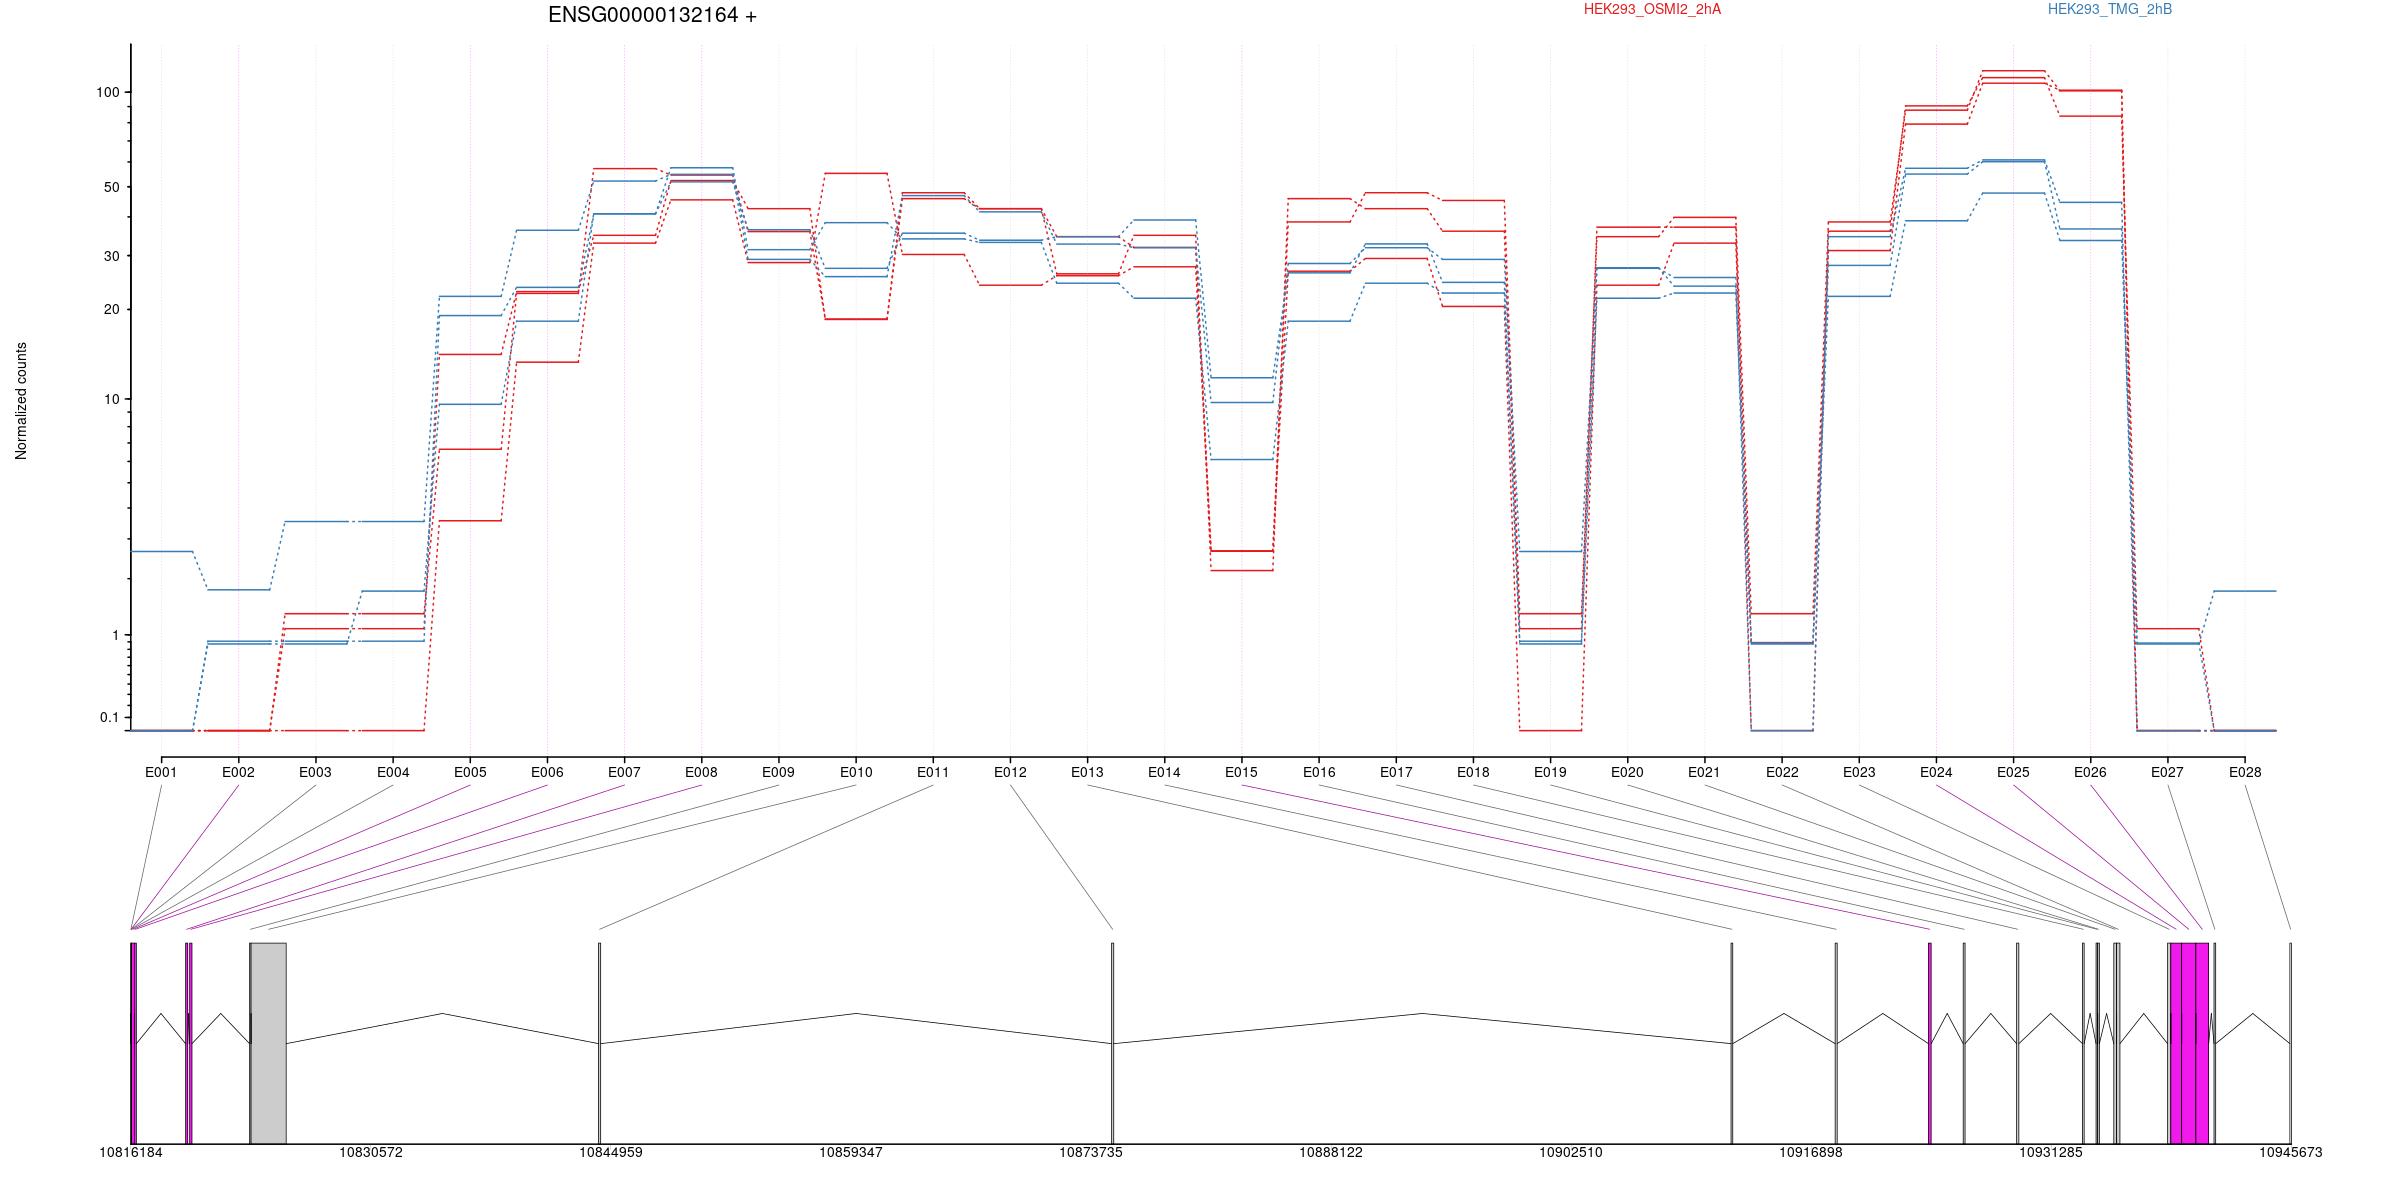
Task: Select the HEK293_OSMI2_2hA legend label
Action: point(1652,9)
